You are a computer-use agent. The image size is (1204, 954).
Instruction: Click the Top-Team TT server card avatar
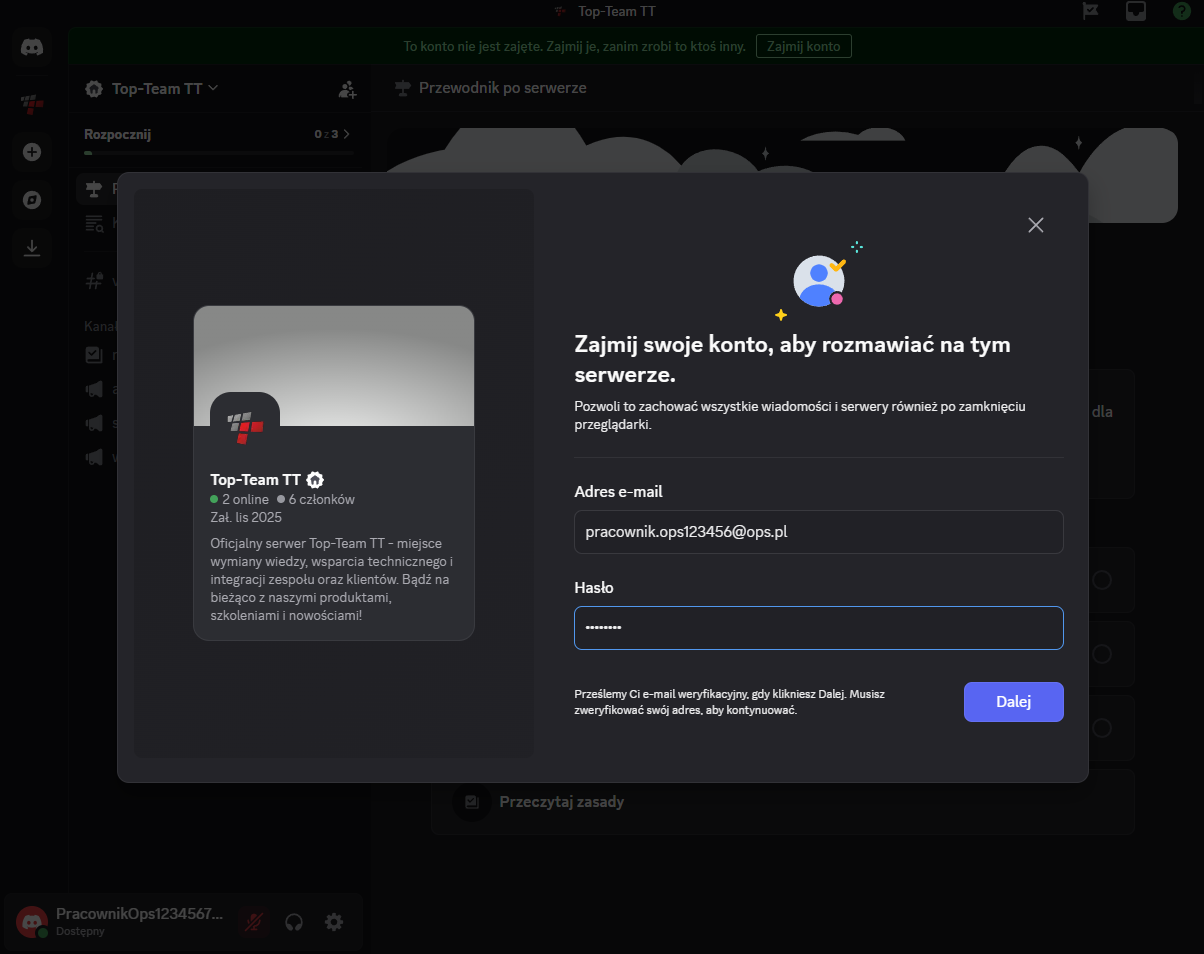point(245,427)
